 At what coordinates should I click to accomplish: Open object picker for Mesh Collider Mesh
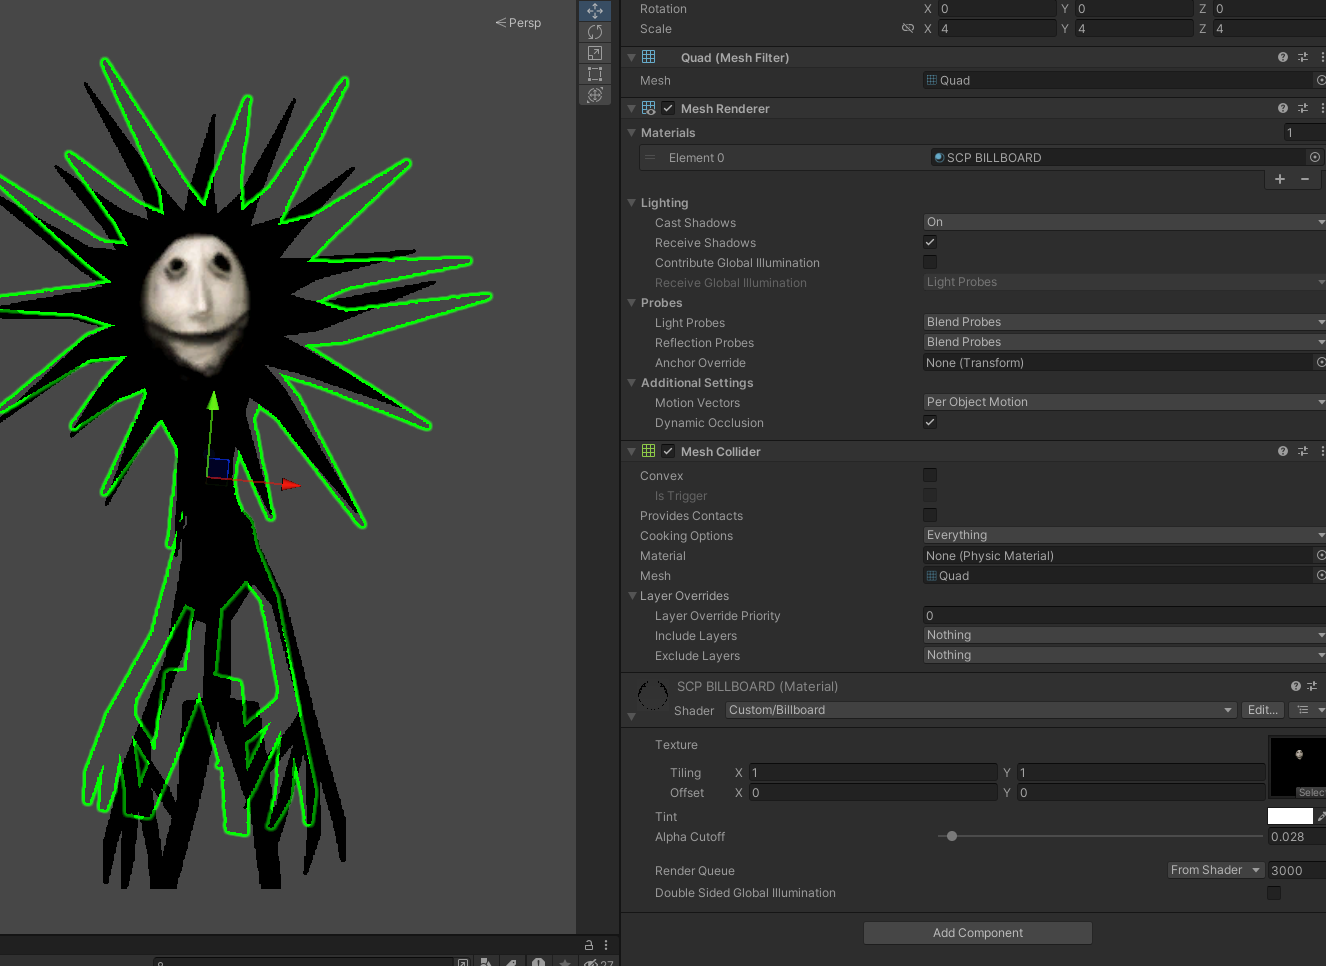pos(1320,575)
